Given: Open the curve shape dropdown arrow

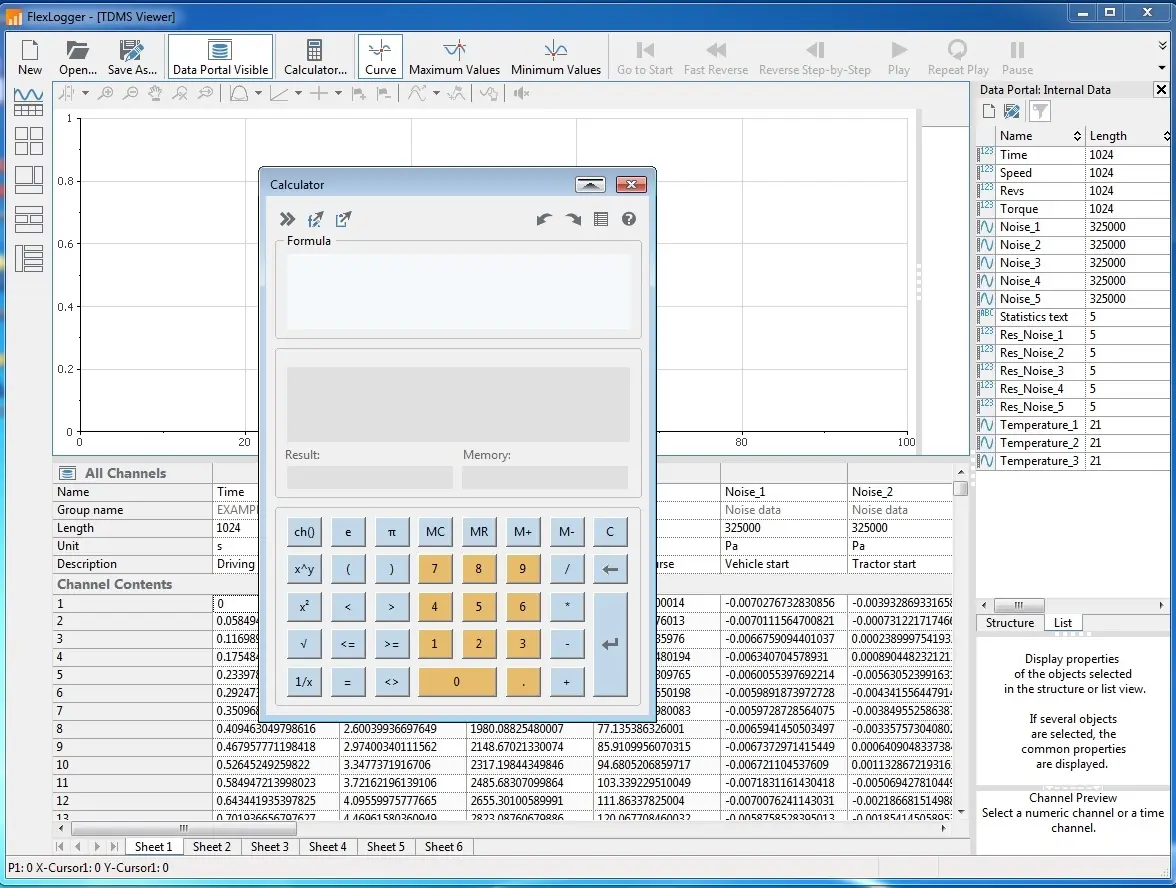Looking at the screenshot, I should pos(258,93).
